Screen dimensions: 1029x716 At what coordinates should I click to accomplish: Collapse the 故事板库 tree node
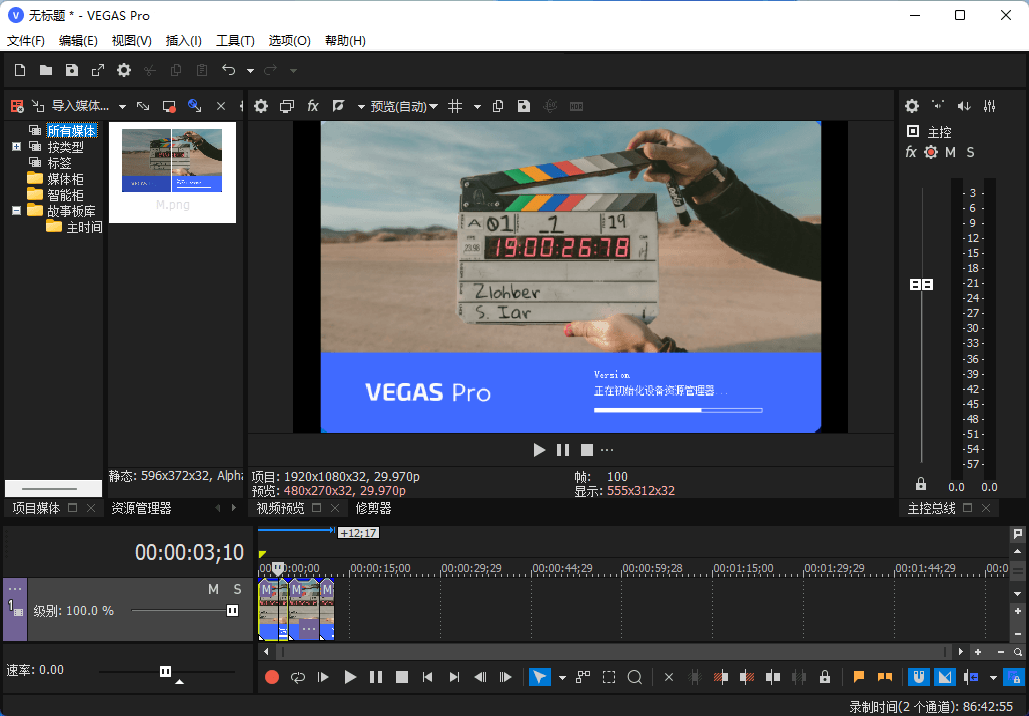click(16, 211)
